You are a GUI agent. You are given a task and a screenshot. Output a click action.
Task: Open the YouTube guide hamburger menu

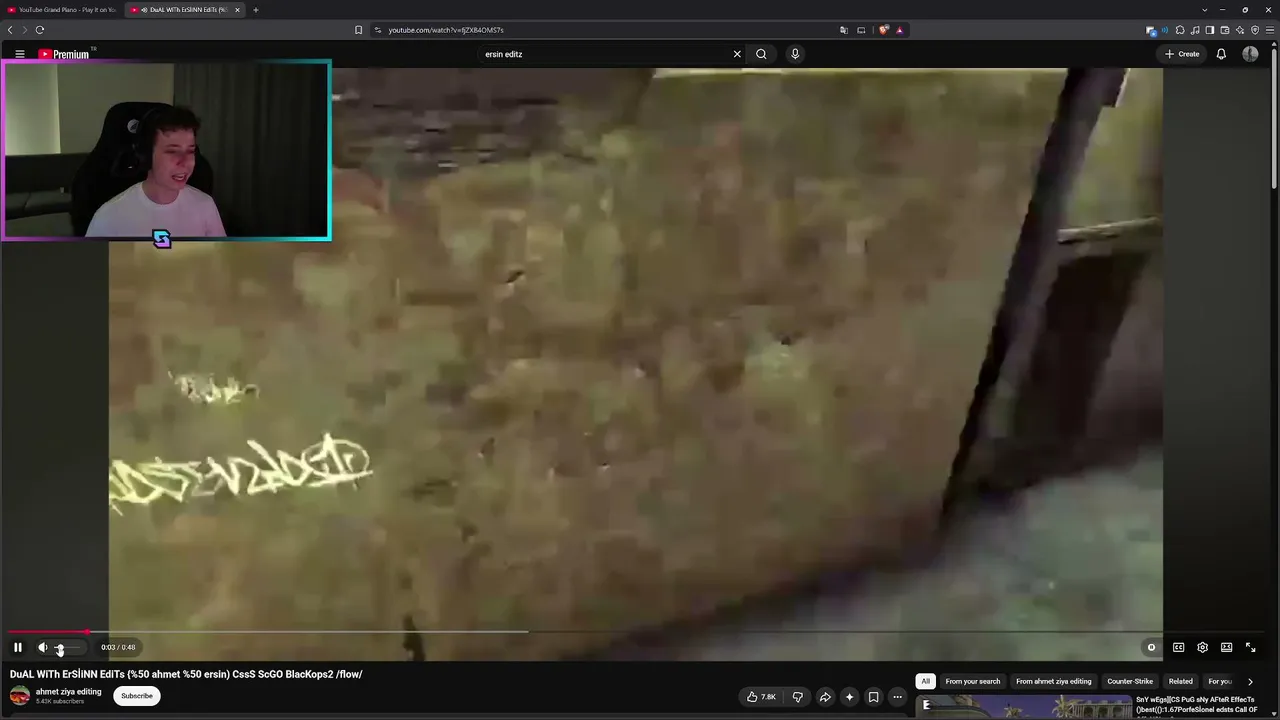(x=20, y=54)
